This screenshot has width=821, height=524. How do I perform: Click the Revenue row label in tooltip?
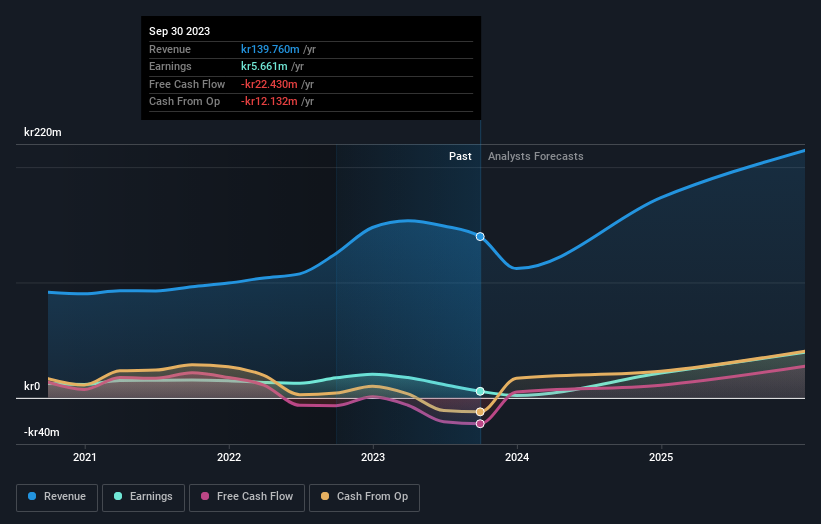(x=170, y=49)
